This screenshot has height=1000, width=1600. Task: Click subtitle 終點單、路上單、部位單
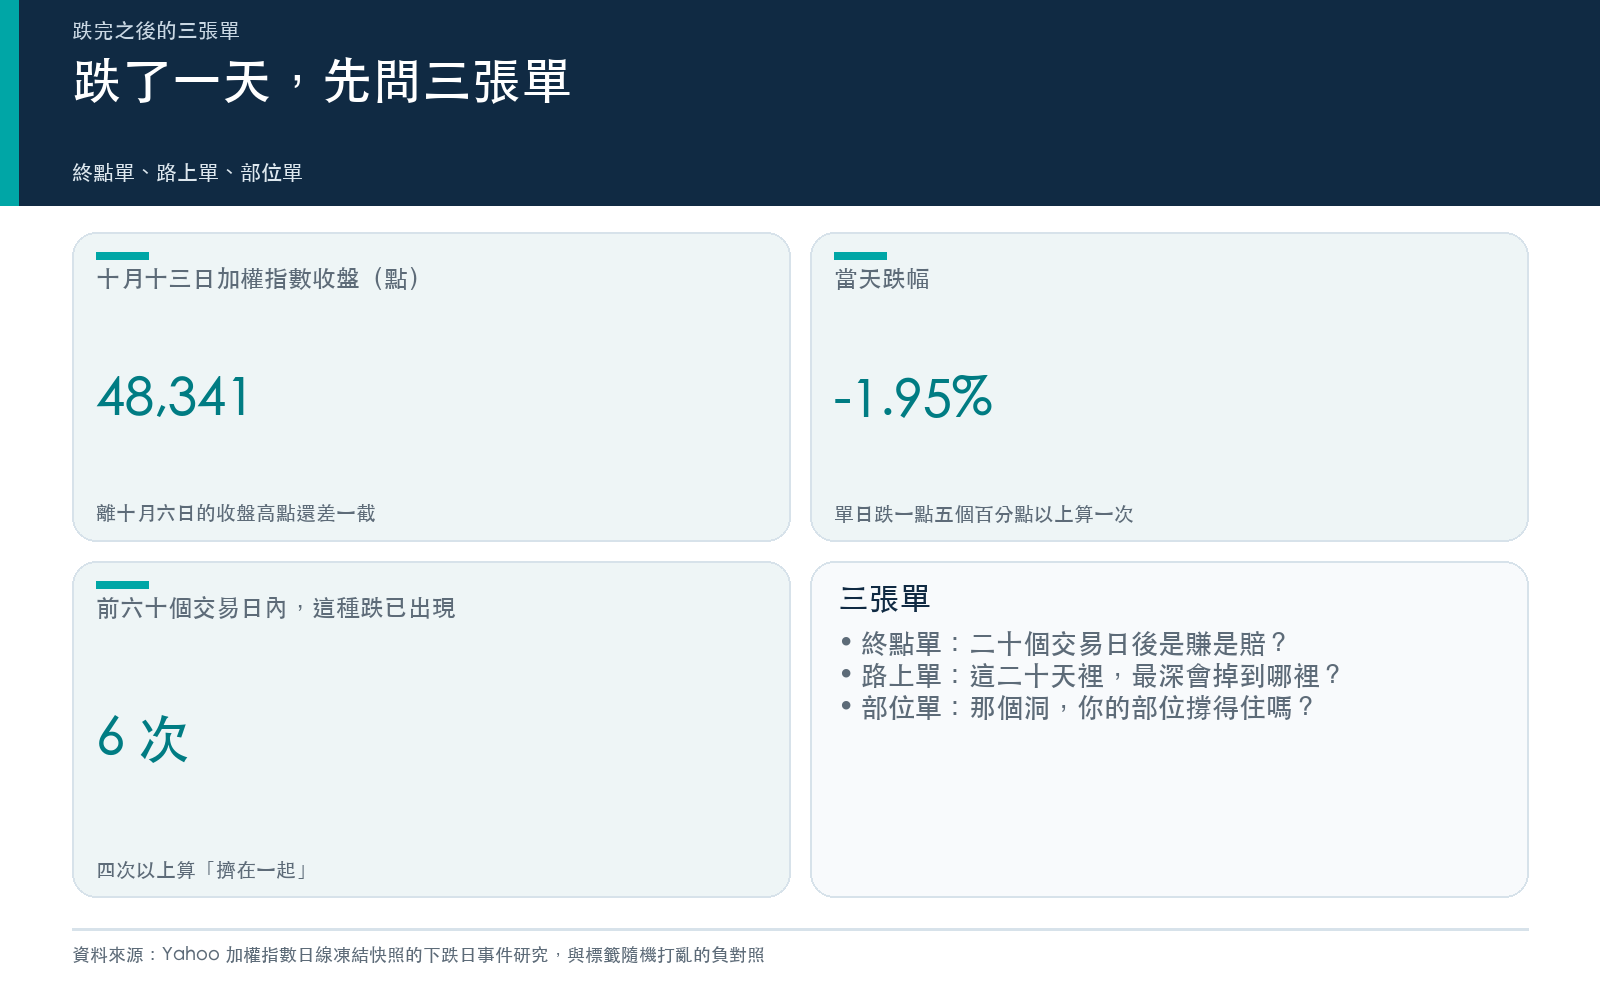tap(187, 173)
